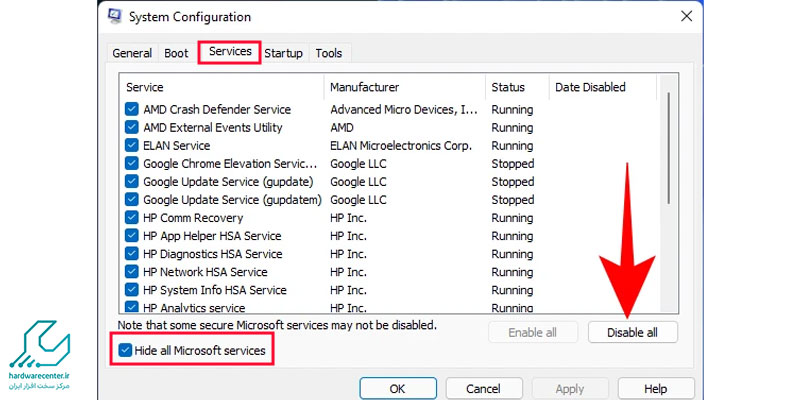Select the ELAN Service row text
Screen dimensions: 800x400
pyautogui.click(x=177, y=145)
